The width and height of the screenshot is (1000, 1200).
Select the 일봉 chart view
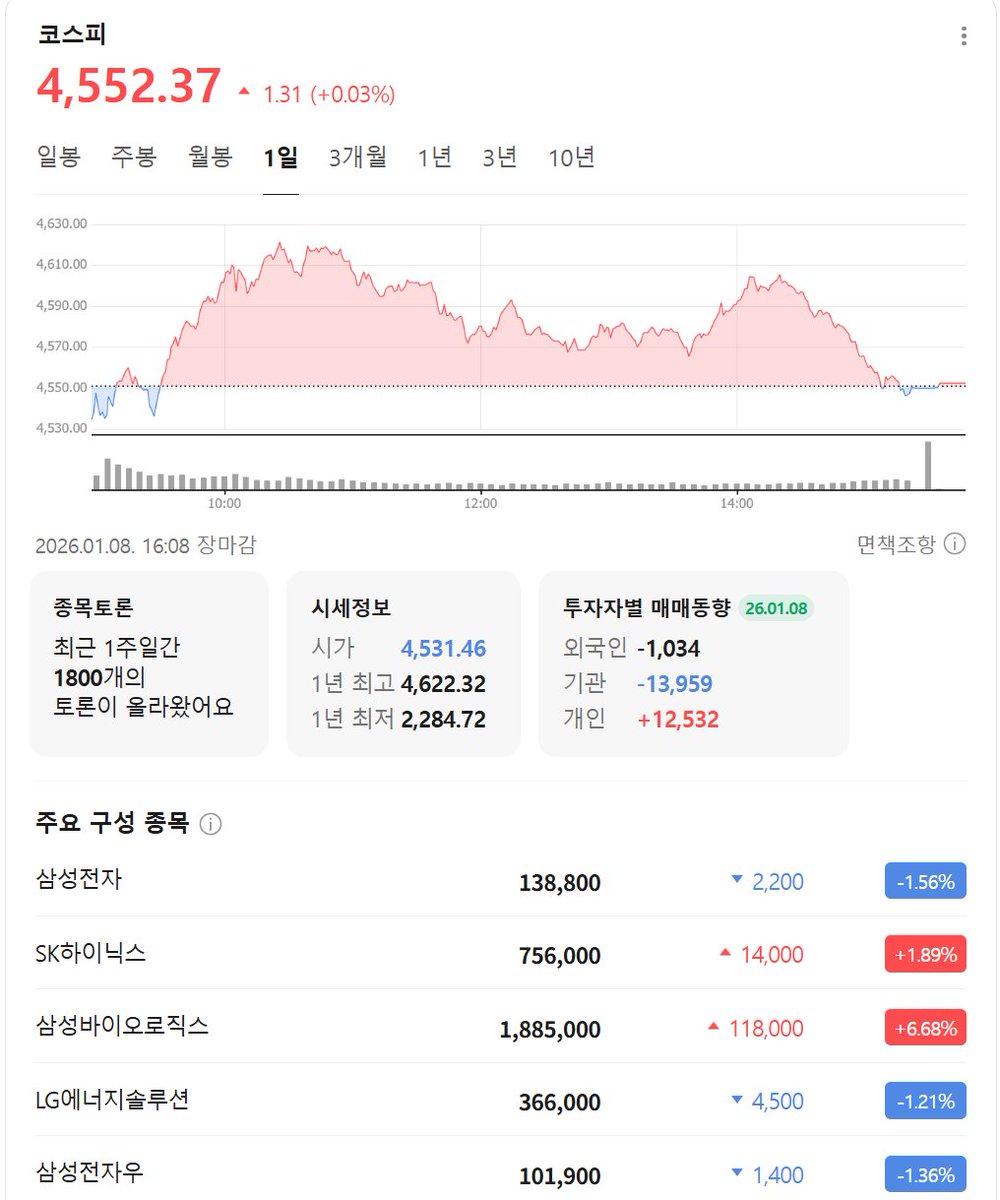(58, 157)
